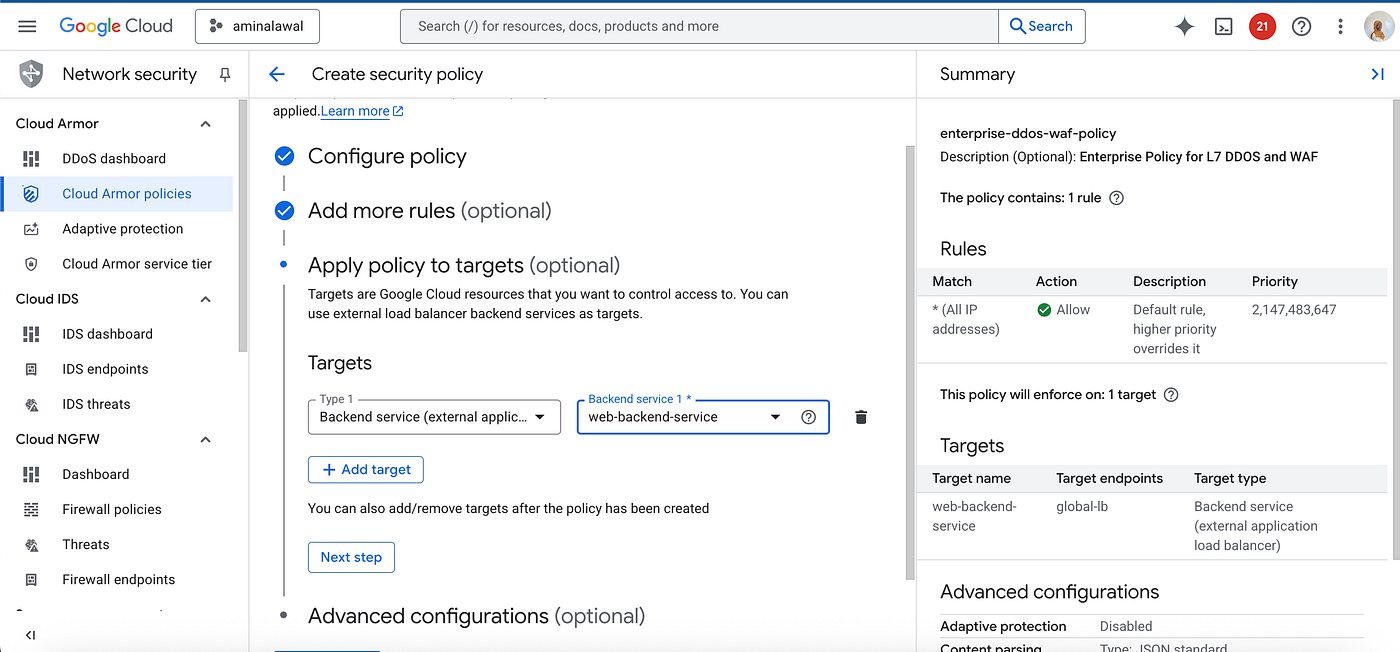
Task: Open the user account avatar
Action: tap(1379, 27)
